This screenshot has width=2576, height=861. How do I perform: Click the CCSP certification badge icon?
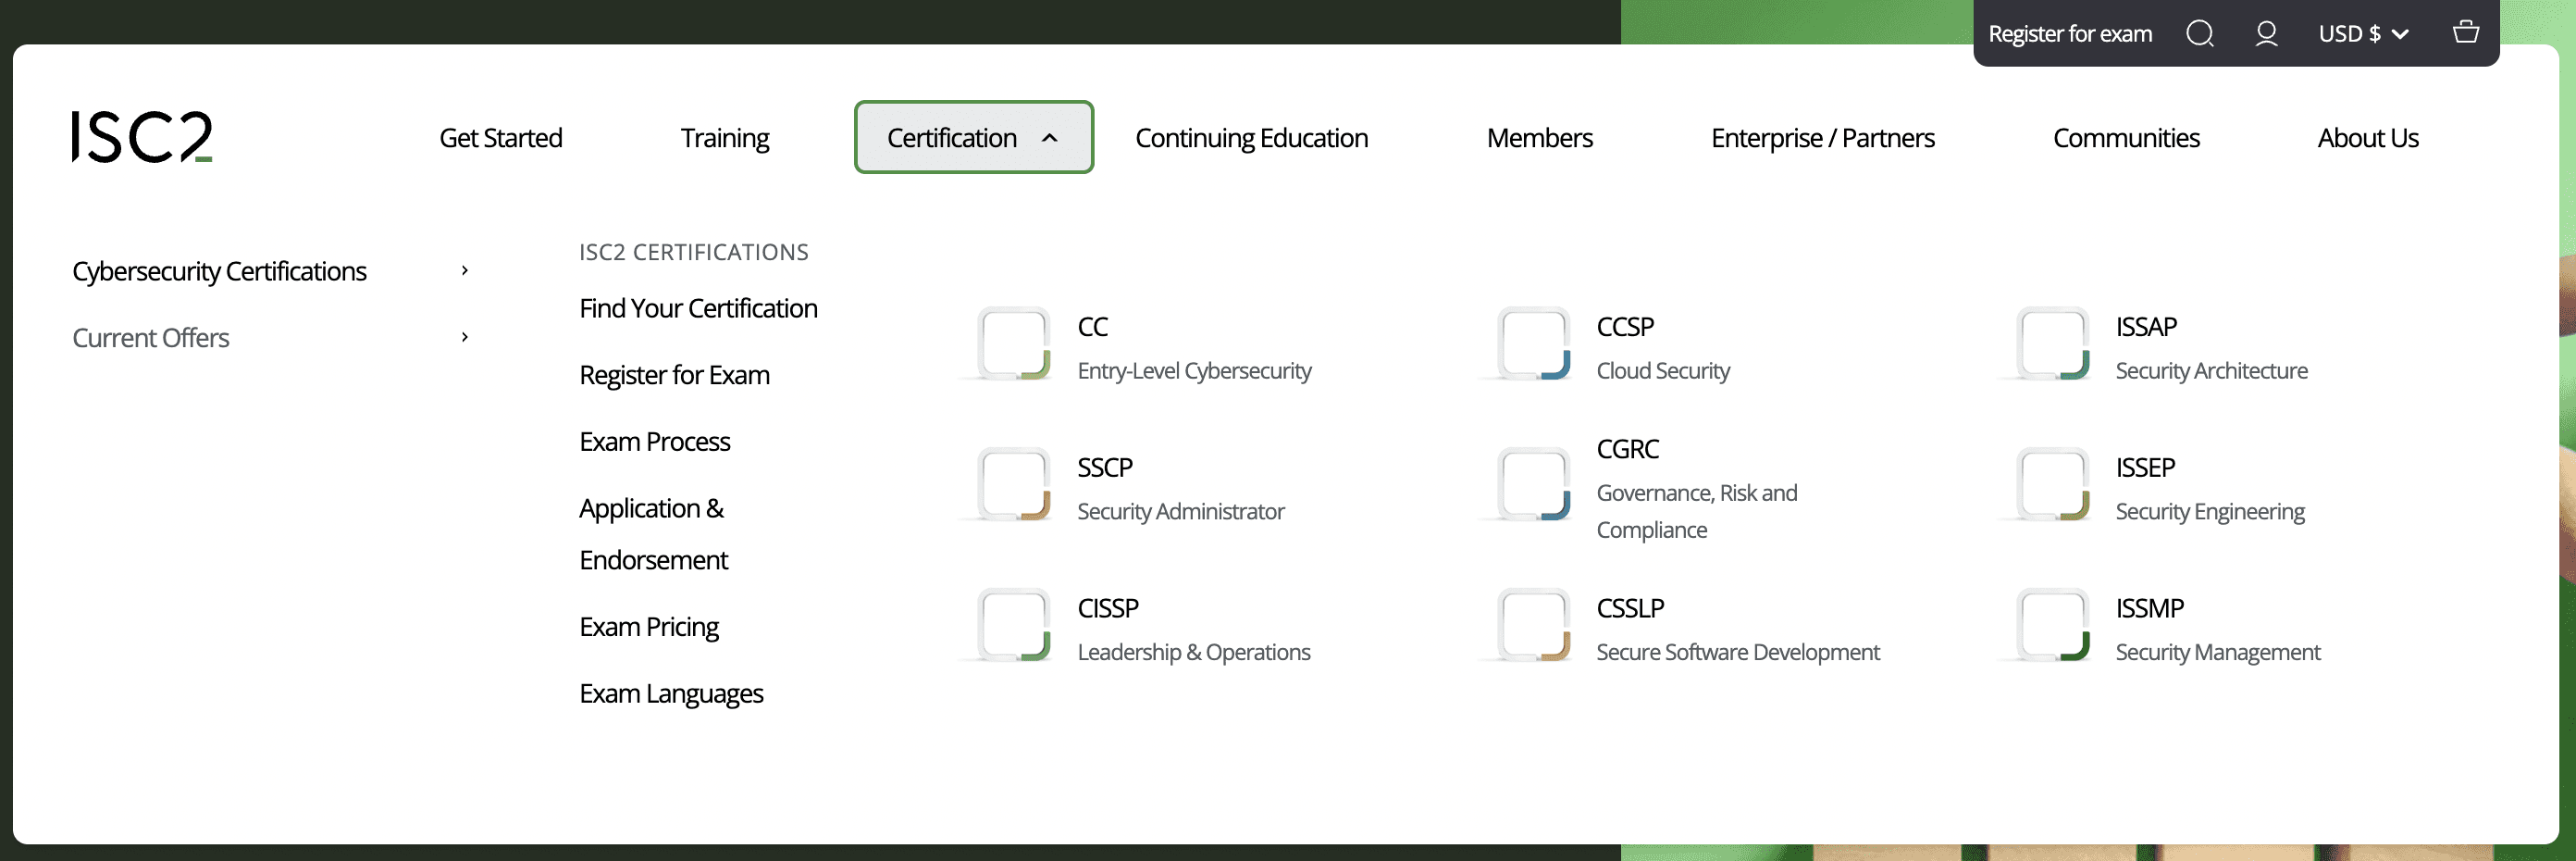pos(1533,344)
